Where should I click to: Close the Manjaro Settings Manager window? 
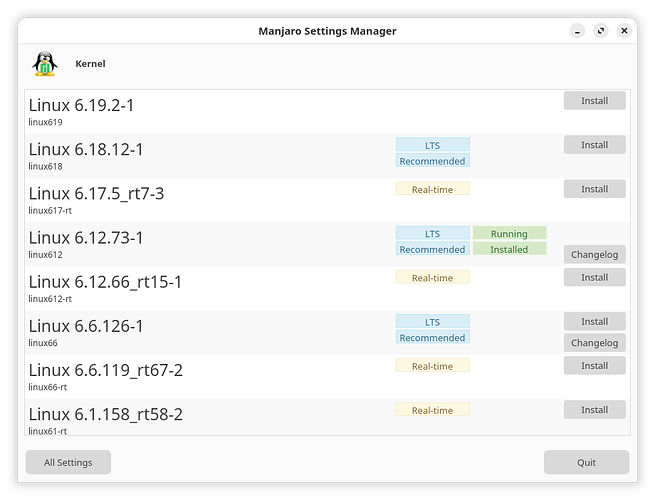click(624, 31)
